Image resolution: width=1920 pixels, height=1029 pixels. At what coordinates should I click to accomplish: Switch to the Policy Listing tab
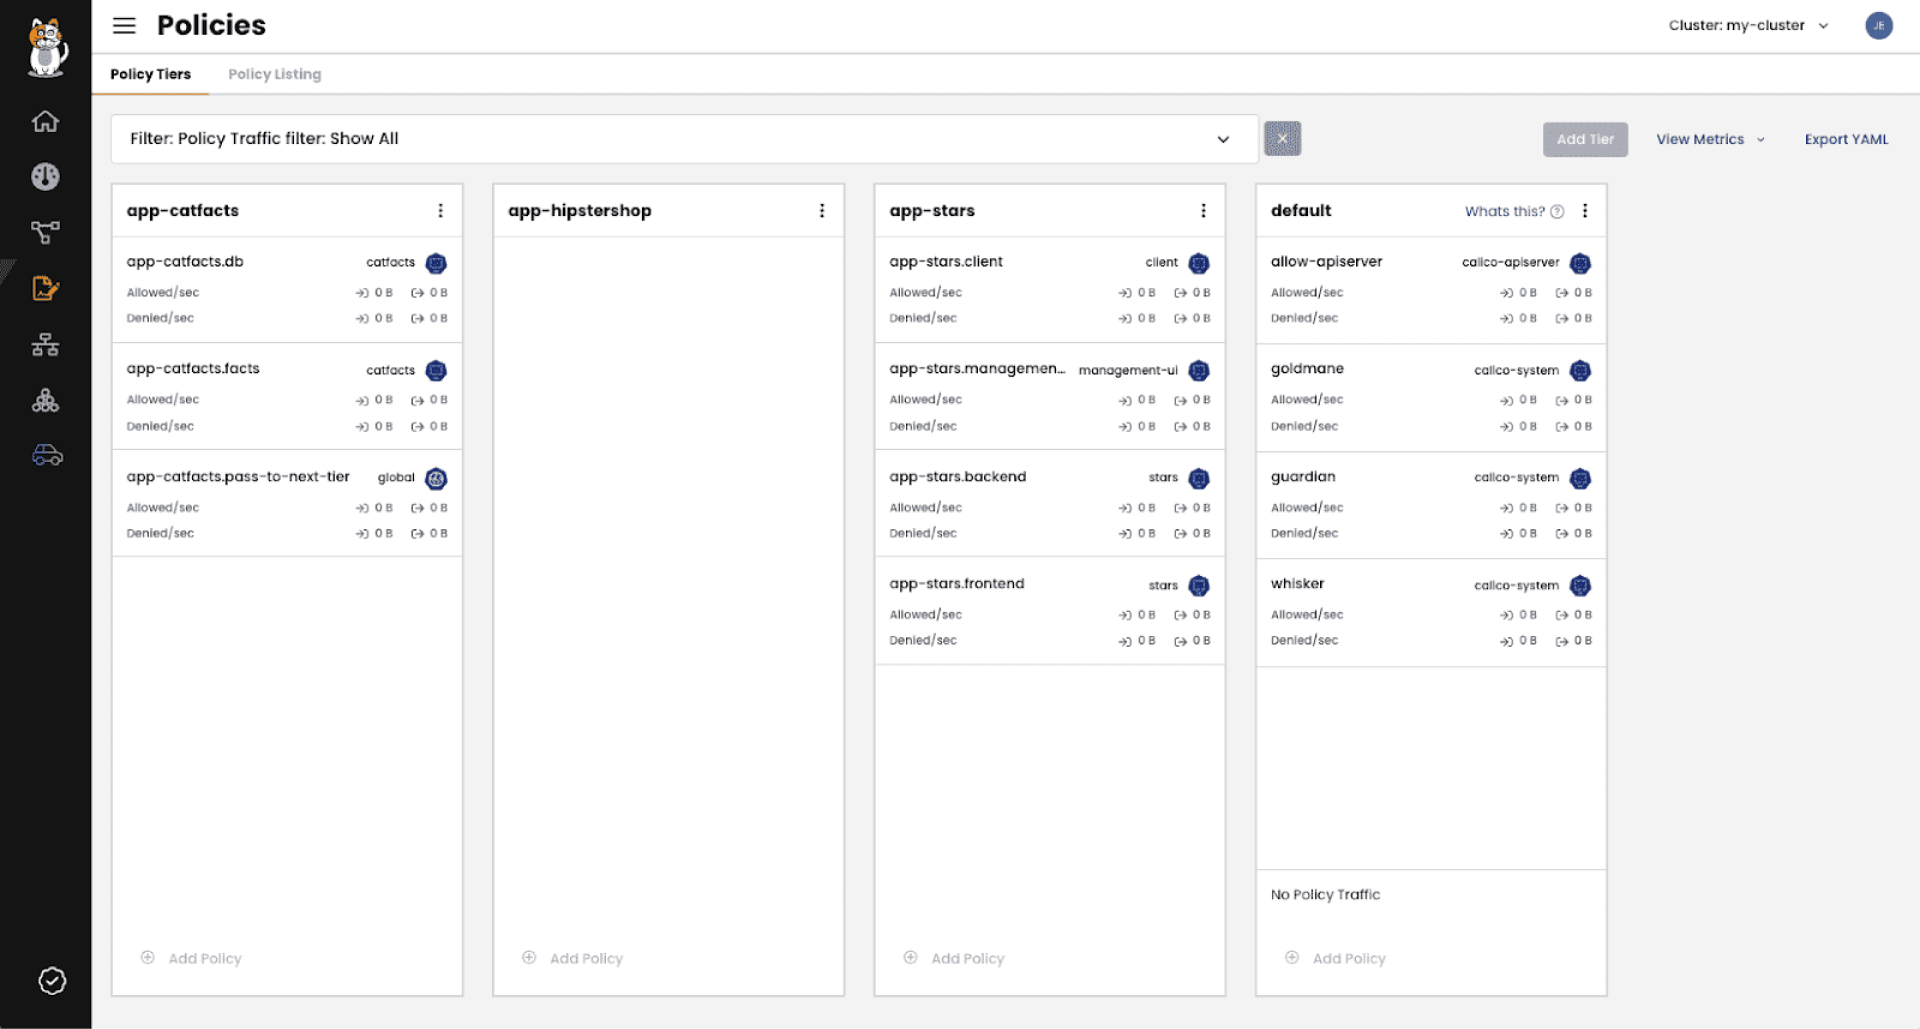tap(274, 74)
